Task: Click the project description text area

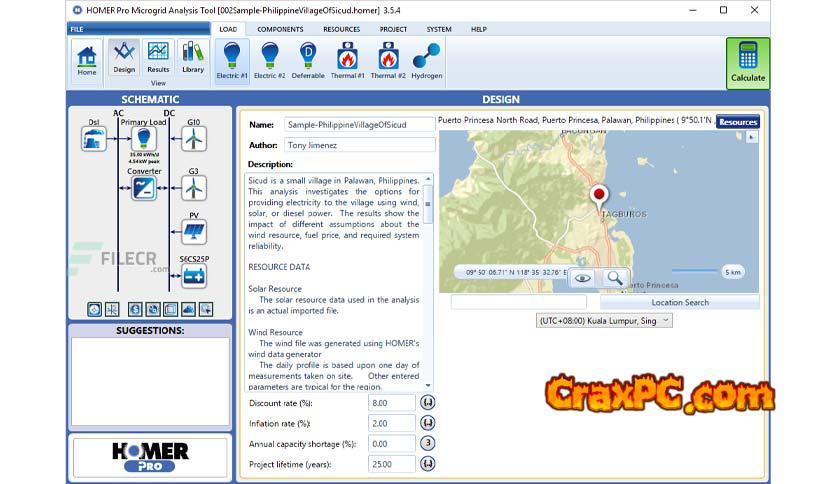Action: click(334, 282)
